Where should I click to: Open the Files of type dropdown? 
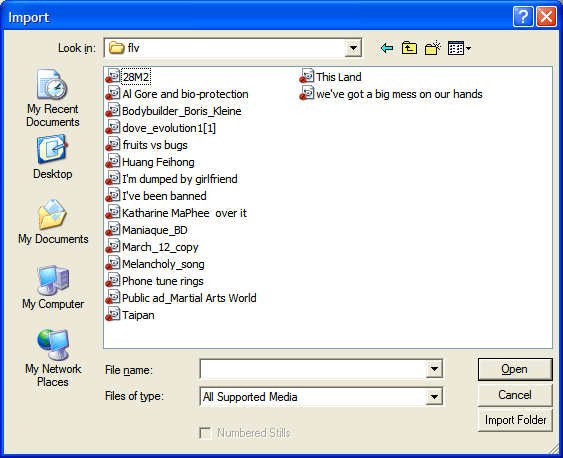pos(434,397)
